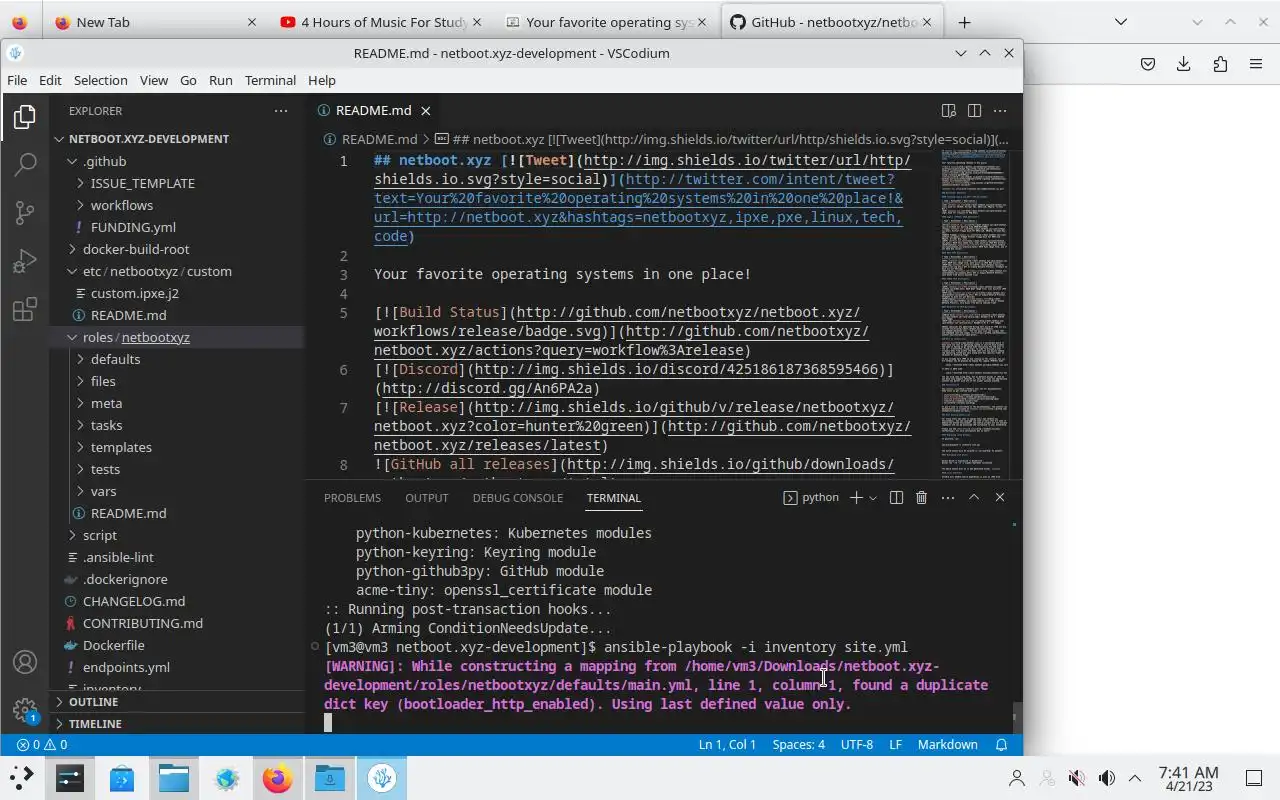Change end of line sequence LF
Image resolution: width=1280 pixels, height=800 pixels.
pos(895,745)
